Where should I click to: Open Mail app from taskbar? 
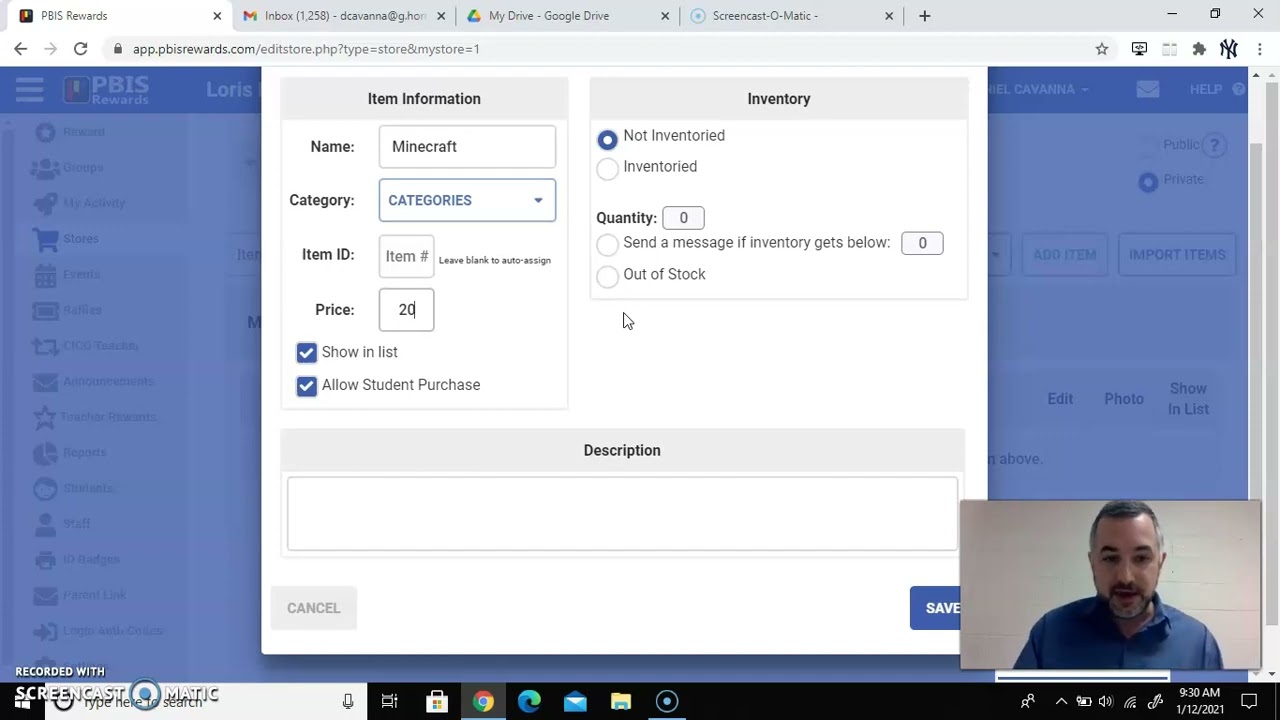click(x=575, y=702)
